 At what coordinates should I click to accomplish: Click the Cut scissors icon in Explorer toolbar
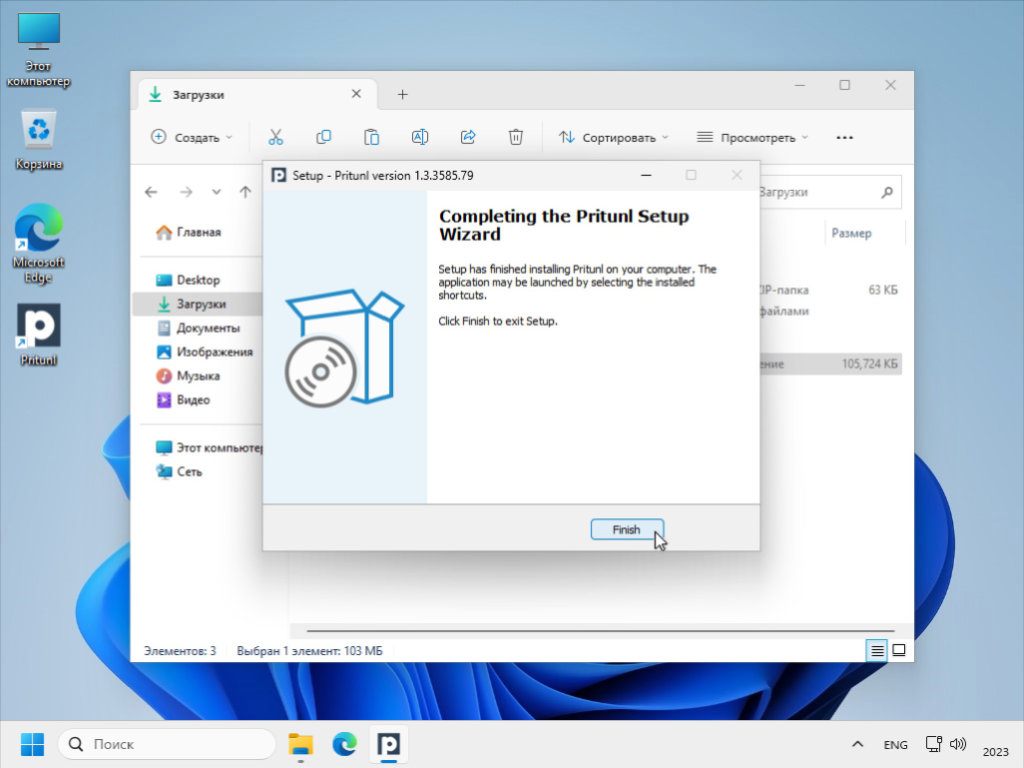click(x=276, y=137)
